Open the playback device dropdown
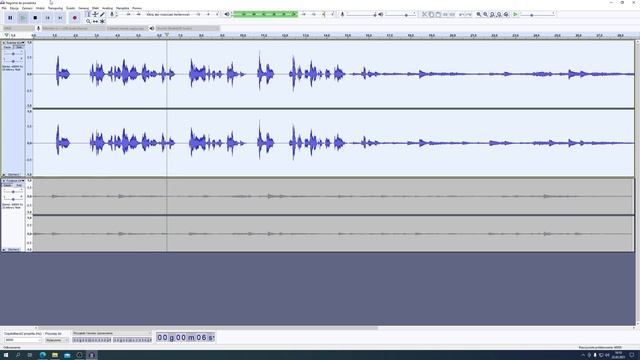Image resolution: width=640 pixels, height=360 pixels. 188,28
